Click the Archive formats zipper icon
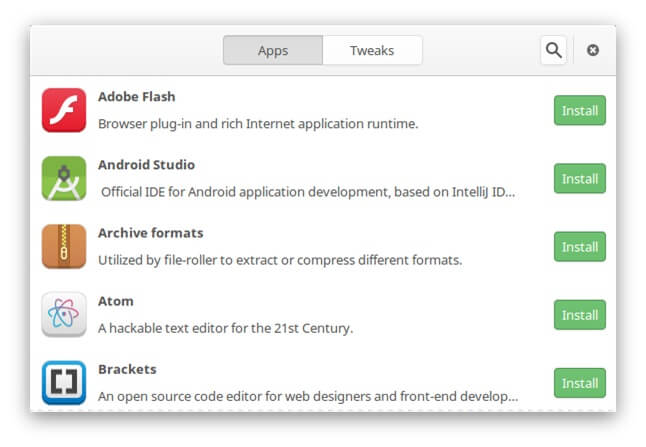The width and height of the screenshot is (646, 447). tap(64, 246)
